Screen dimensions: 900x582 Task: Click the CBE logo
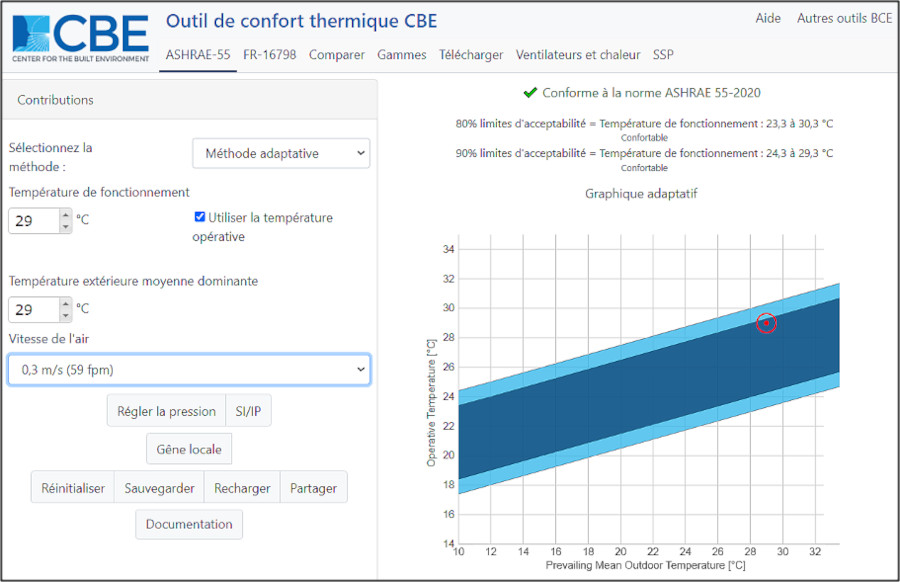click(x=80, y=37)
